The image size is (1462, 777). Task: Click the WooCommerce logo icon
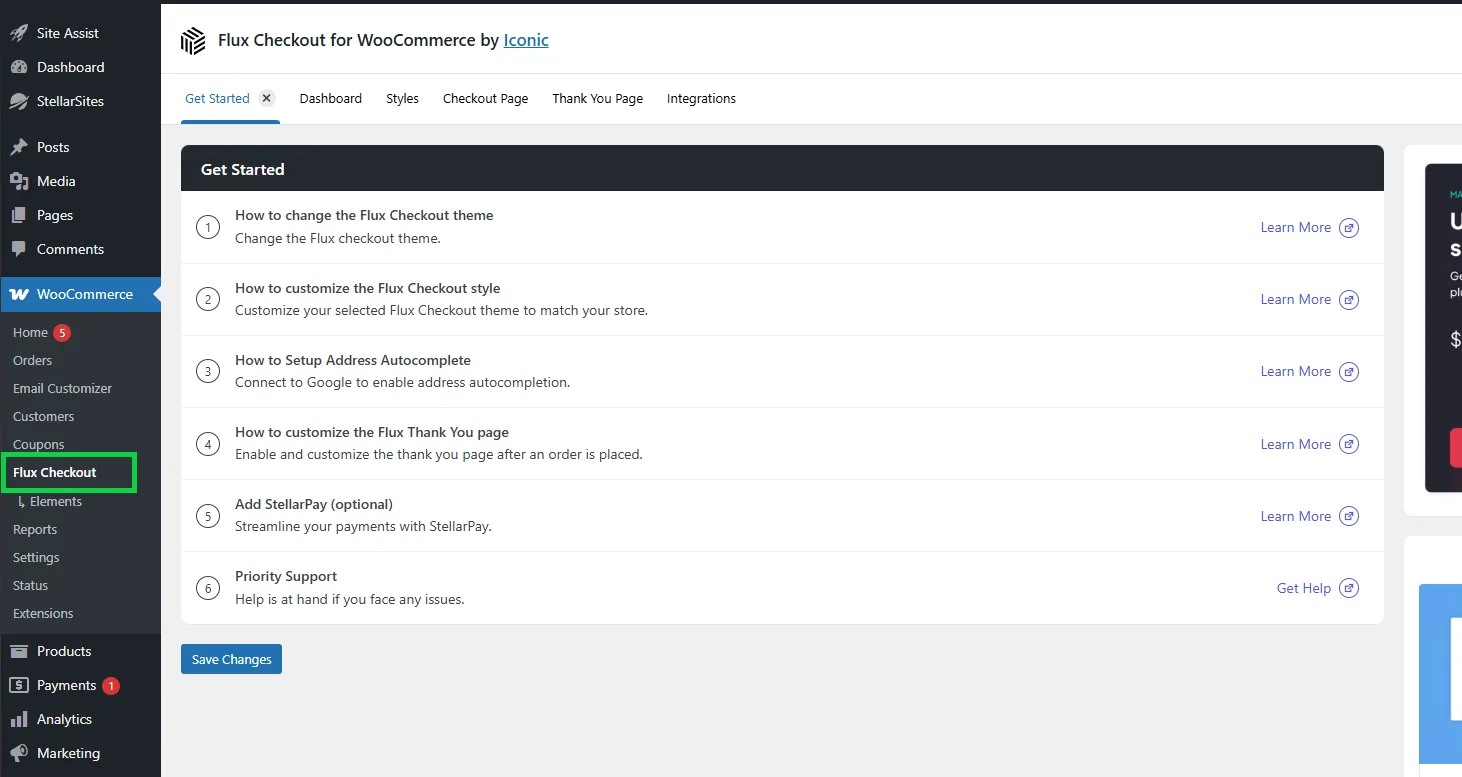point(18,294)
